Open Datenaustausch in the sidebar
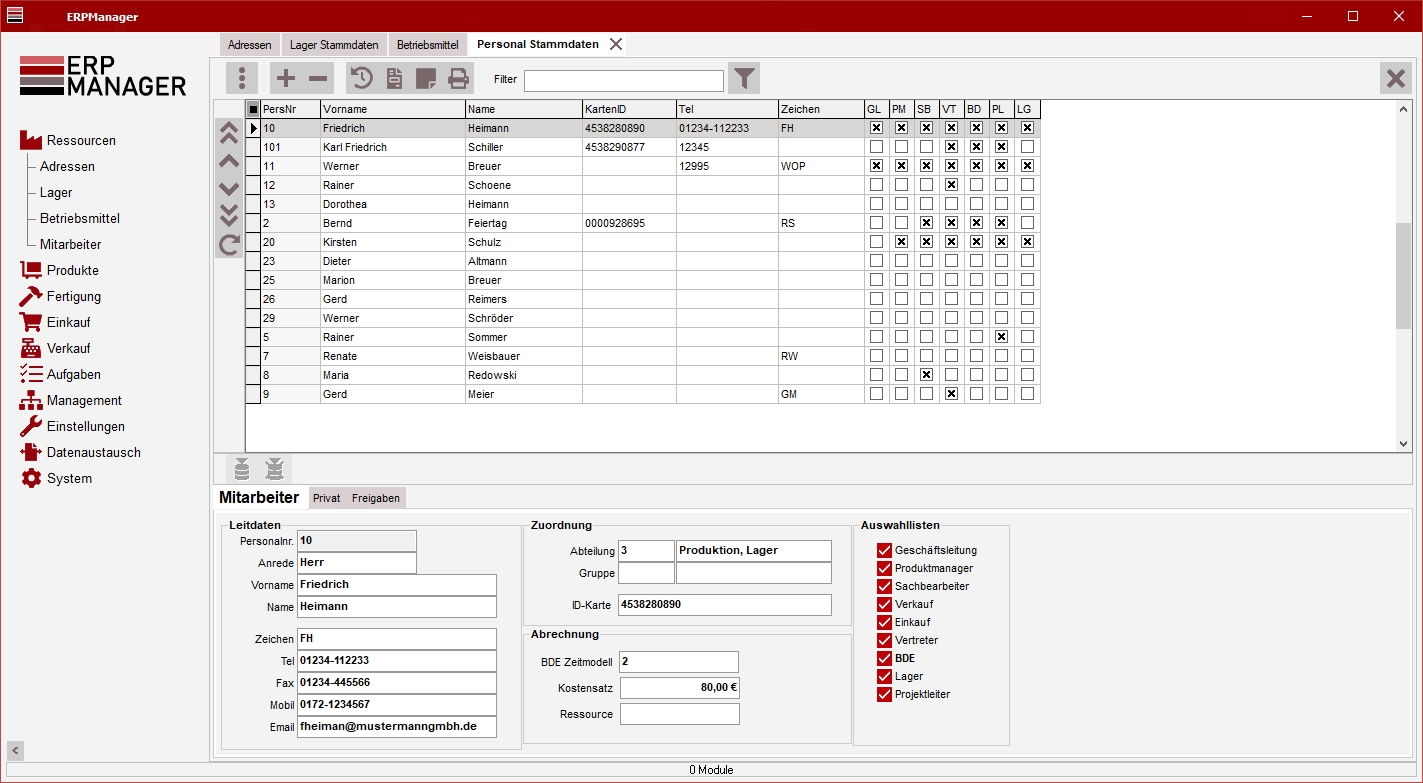1423x783 pixels. point(81,453)
